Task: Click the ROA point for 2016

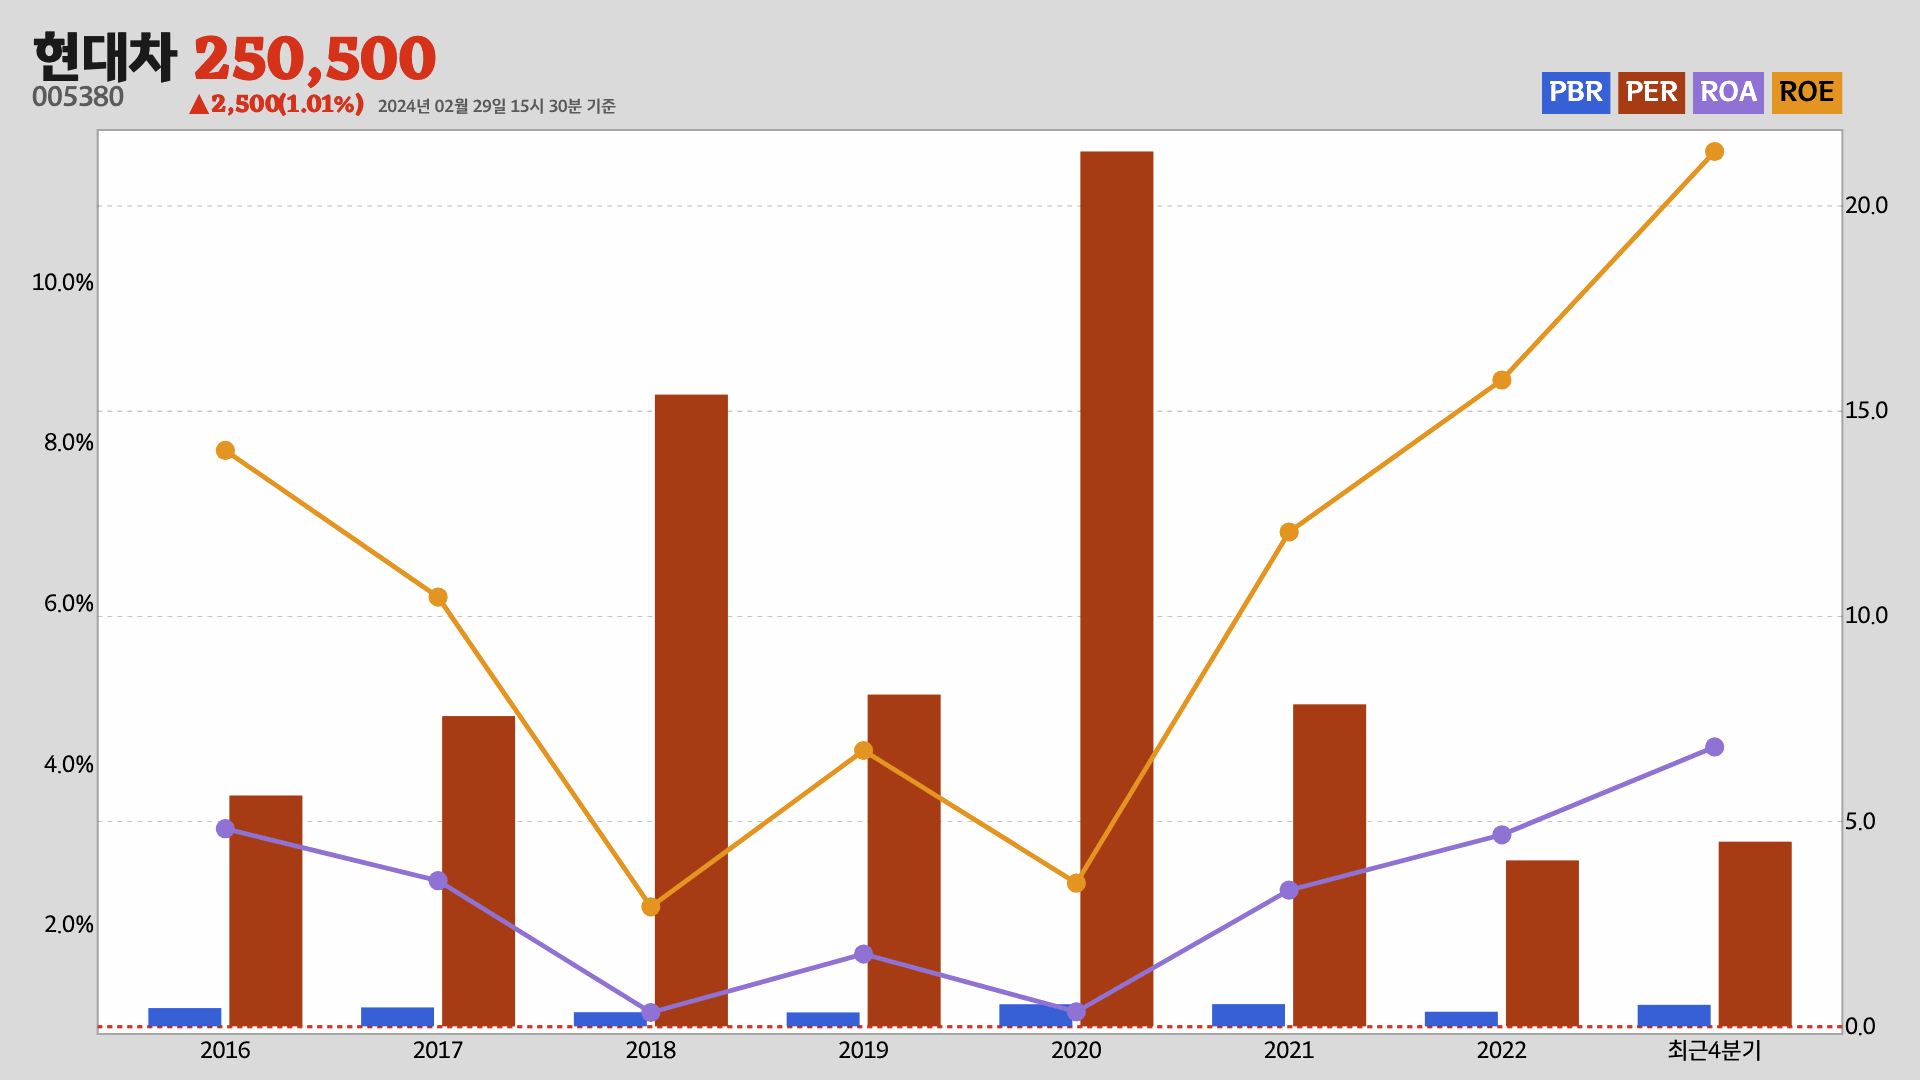Action: [x=225, y=829]
